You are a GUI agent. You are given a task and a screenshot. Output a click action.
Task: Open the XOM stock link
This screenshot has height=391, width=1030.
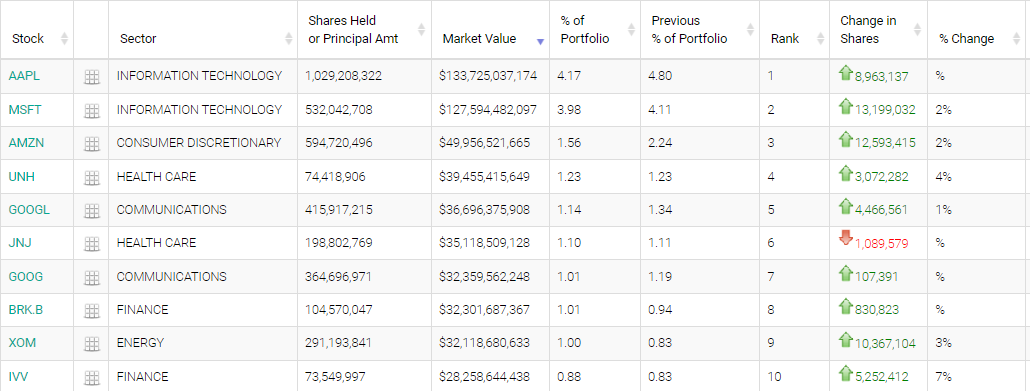22,343
